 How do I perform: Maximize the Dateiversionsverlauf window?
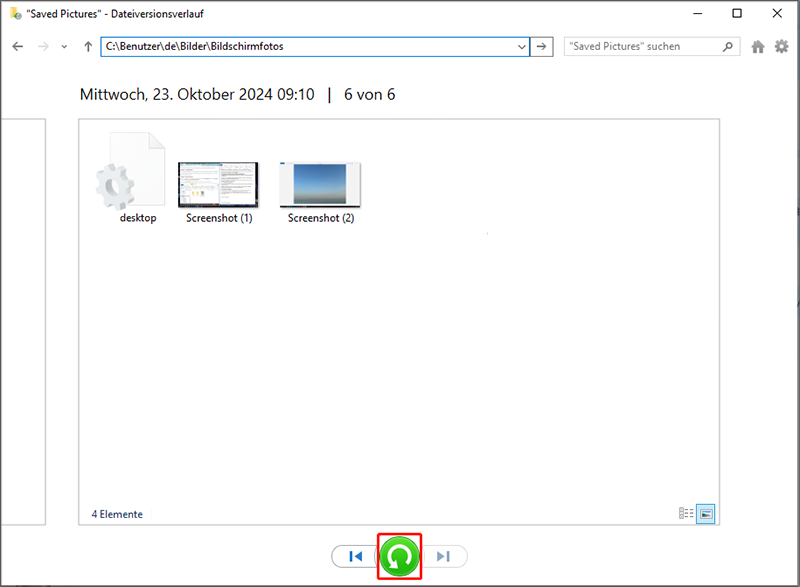737,13
